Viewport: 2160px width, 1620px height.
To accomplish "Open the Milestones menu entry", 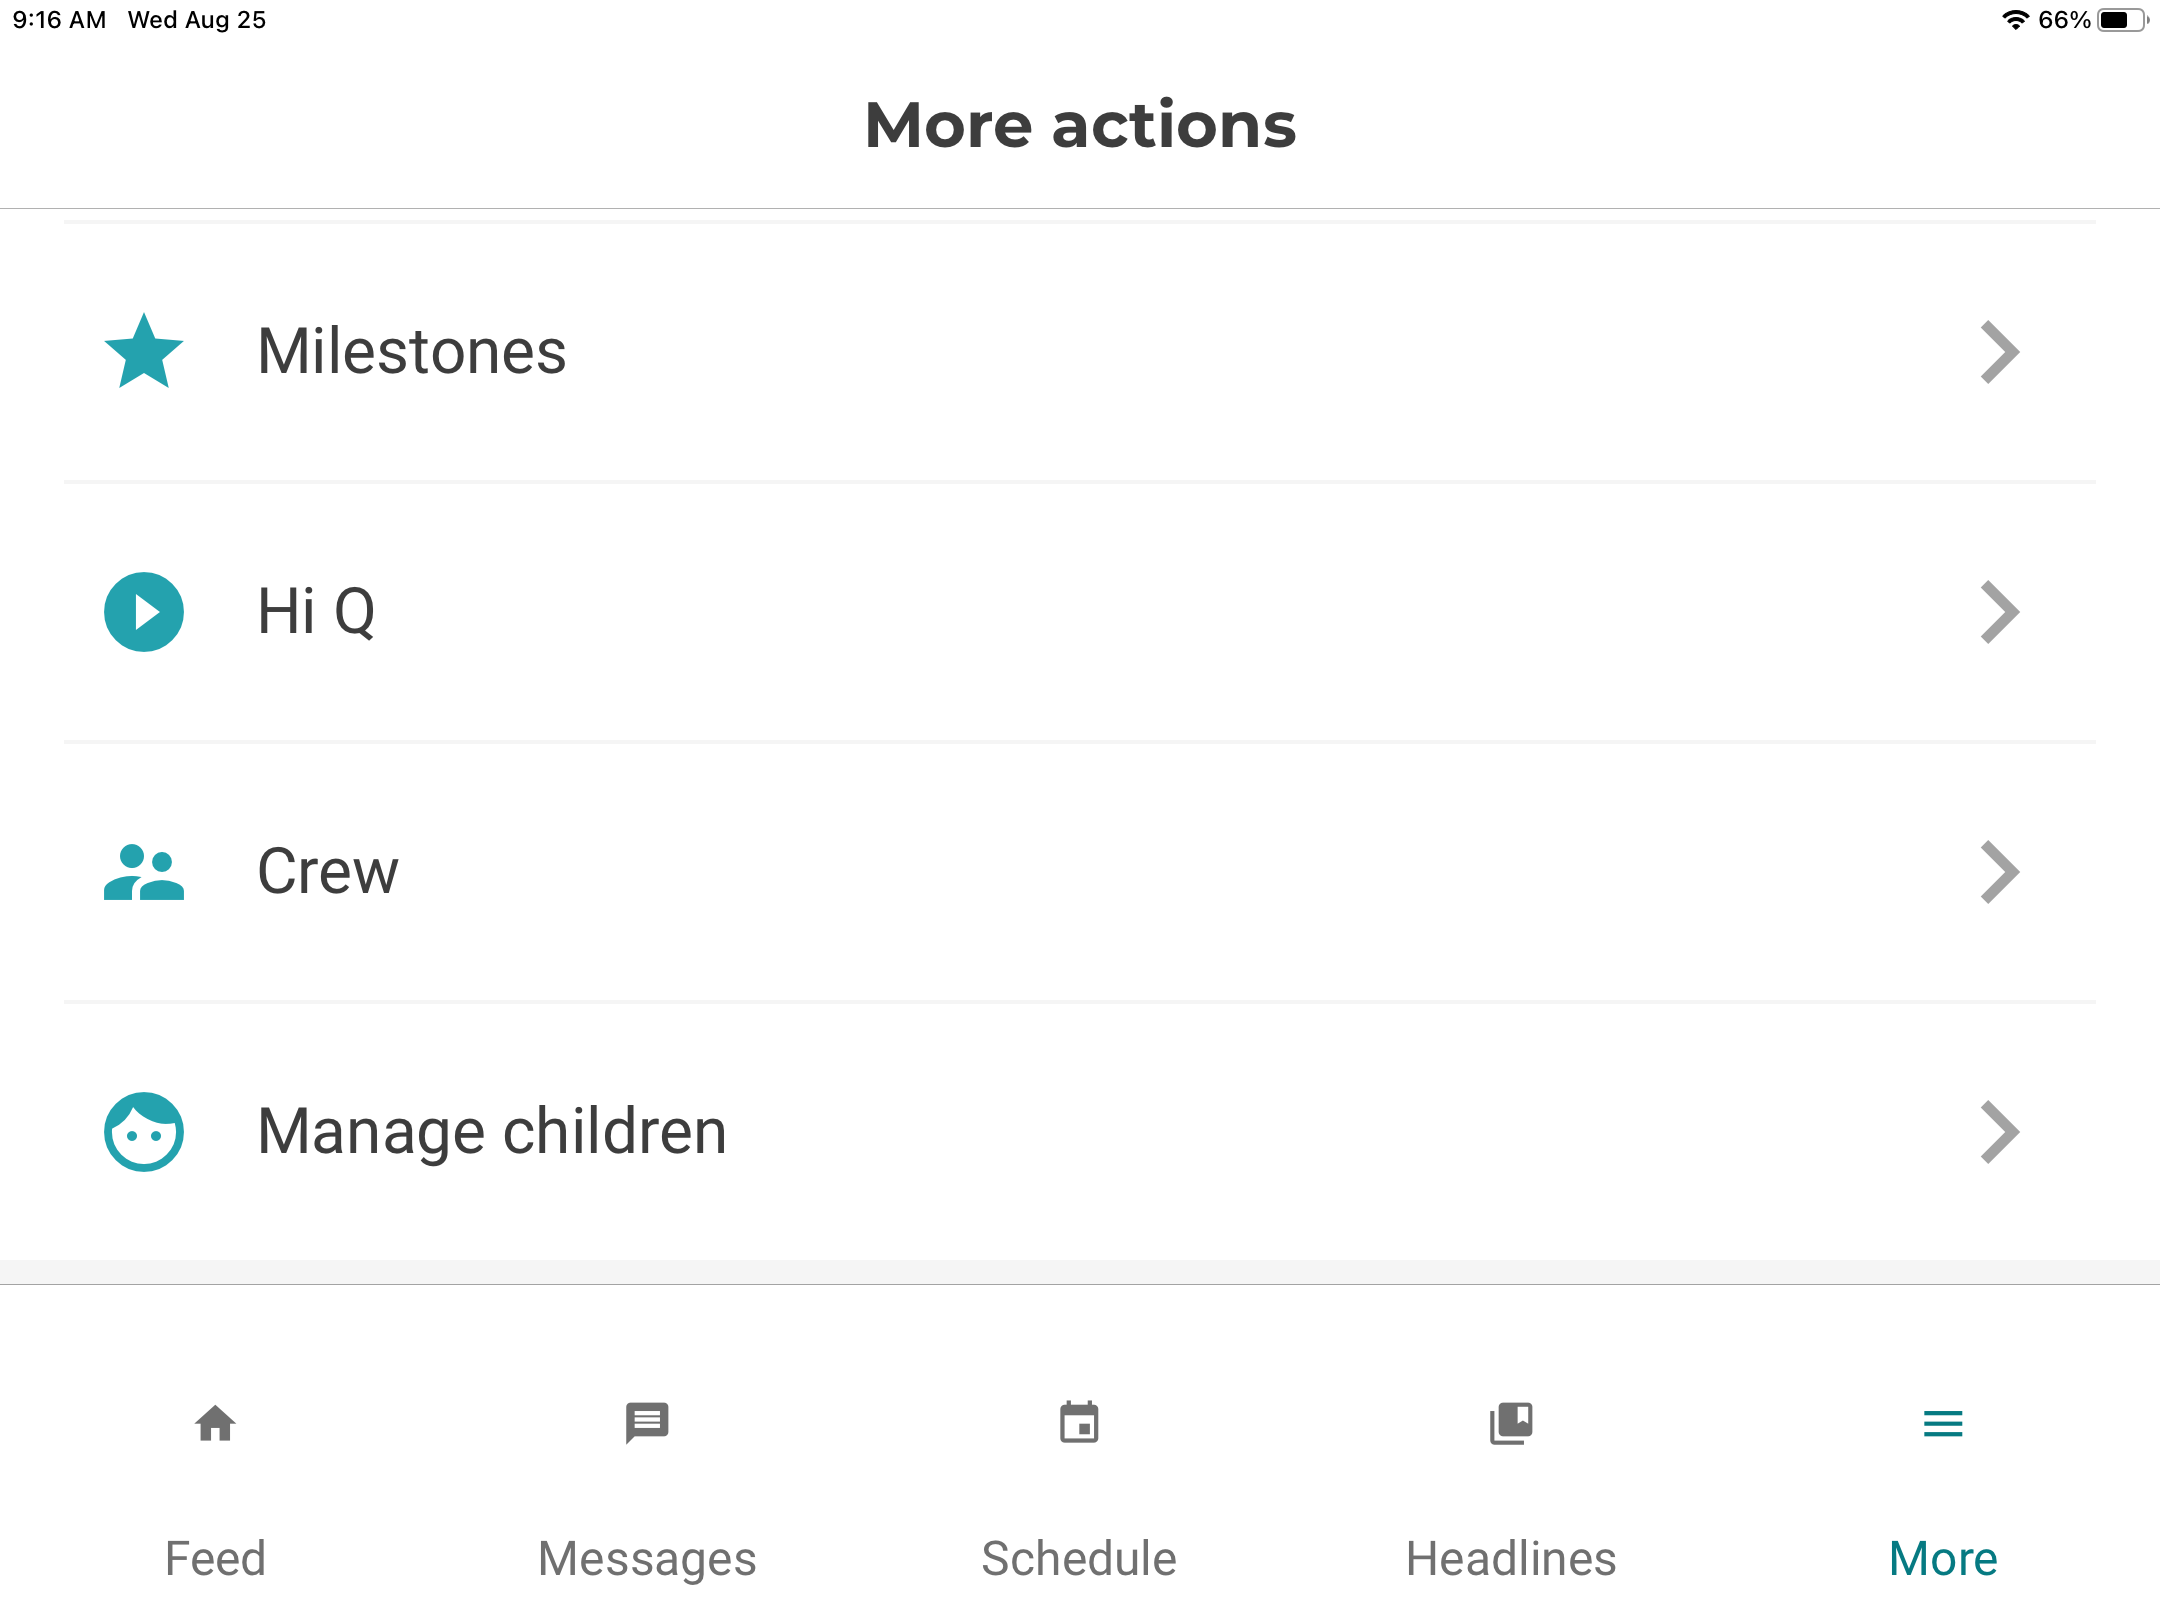I will pyautogui.click(x=412, y=352).
